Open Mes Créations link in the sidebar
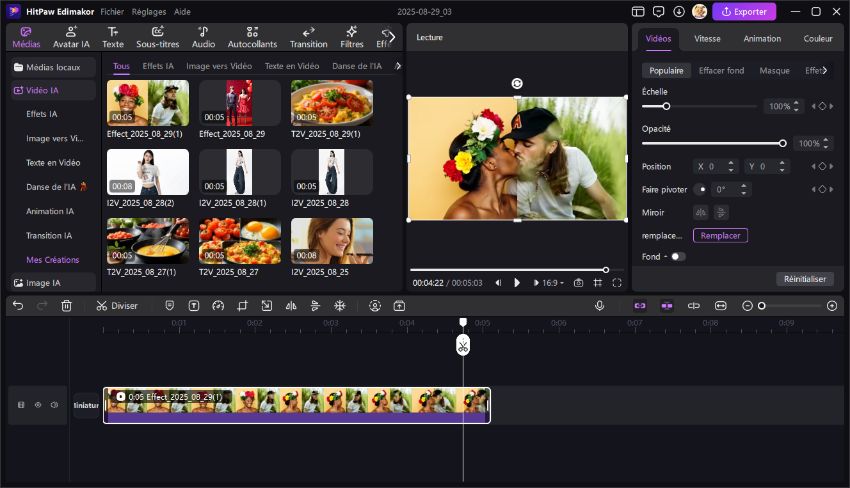The width and height of the screenshot is (850, 488). point(53,260)
